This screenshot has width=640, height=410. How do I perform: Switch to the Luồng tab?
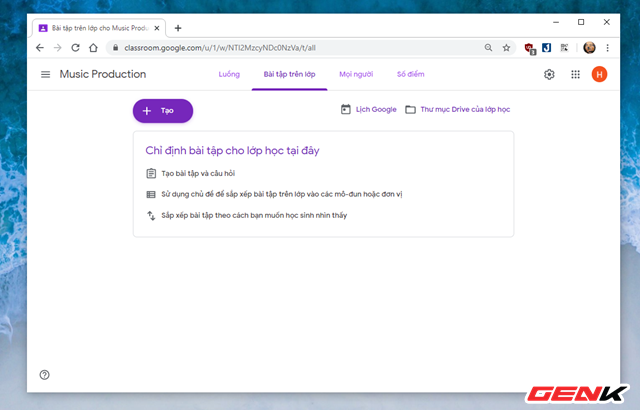coord(229,74)
